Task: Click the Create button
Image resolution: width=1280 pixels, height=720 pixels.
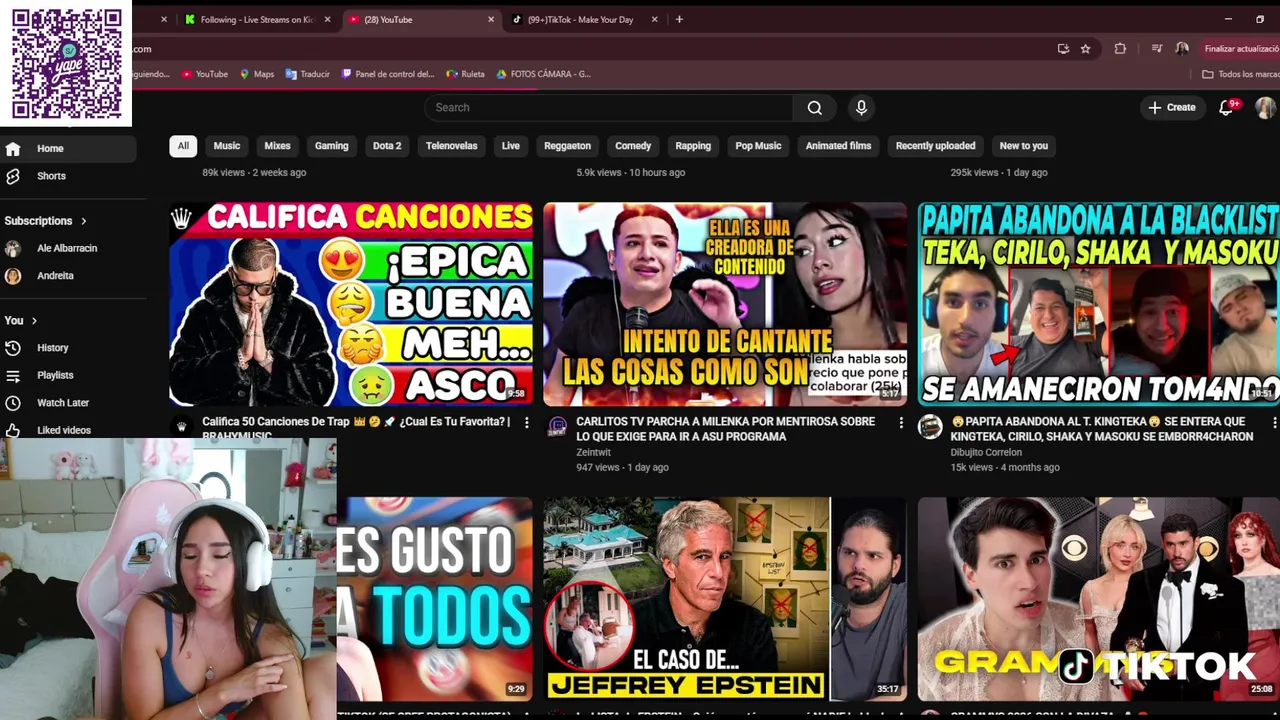Action: (x=1172, y=107)
